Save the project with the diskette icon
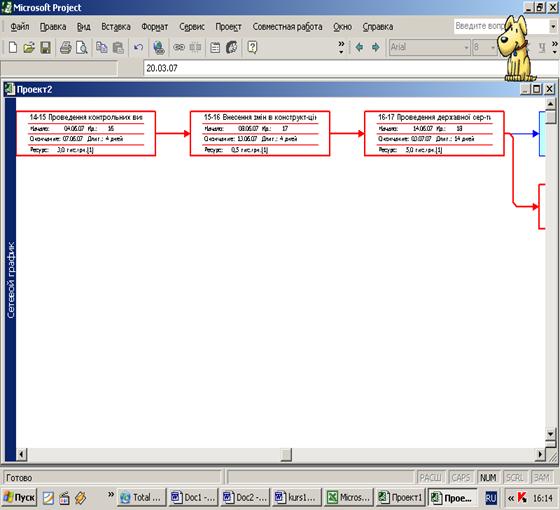 click(45, 48)
